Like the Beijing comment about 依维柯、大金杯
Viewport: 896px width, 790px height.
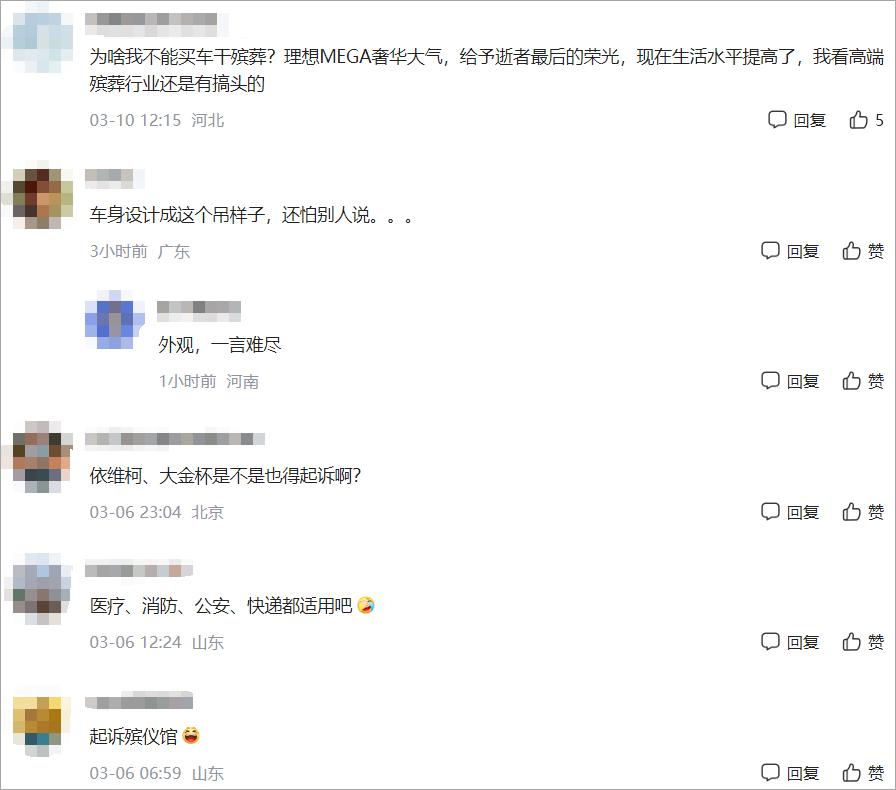(x=863, y=512)
